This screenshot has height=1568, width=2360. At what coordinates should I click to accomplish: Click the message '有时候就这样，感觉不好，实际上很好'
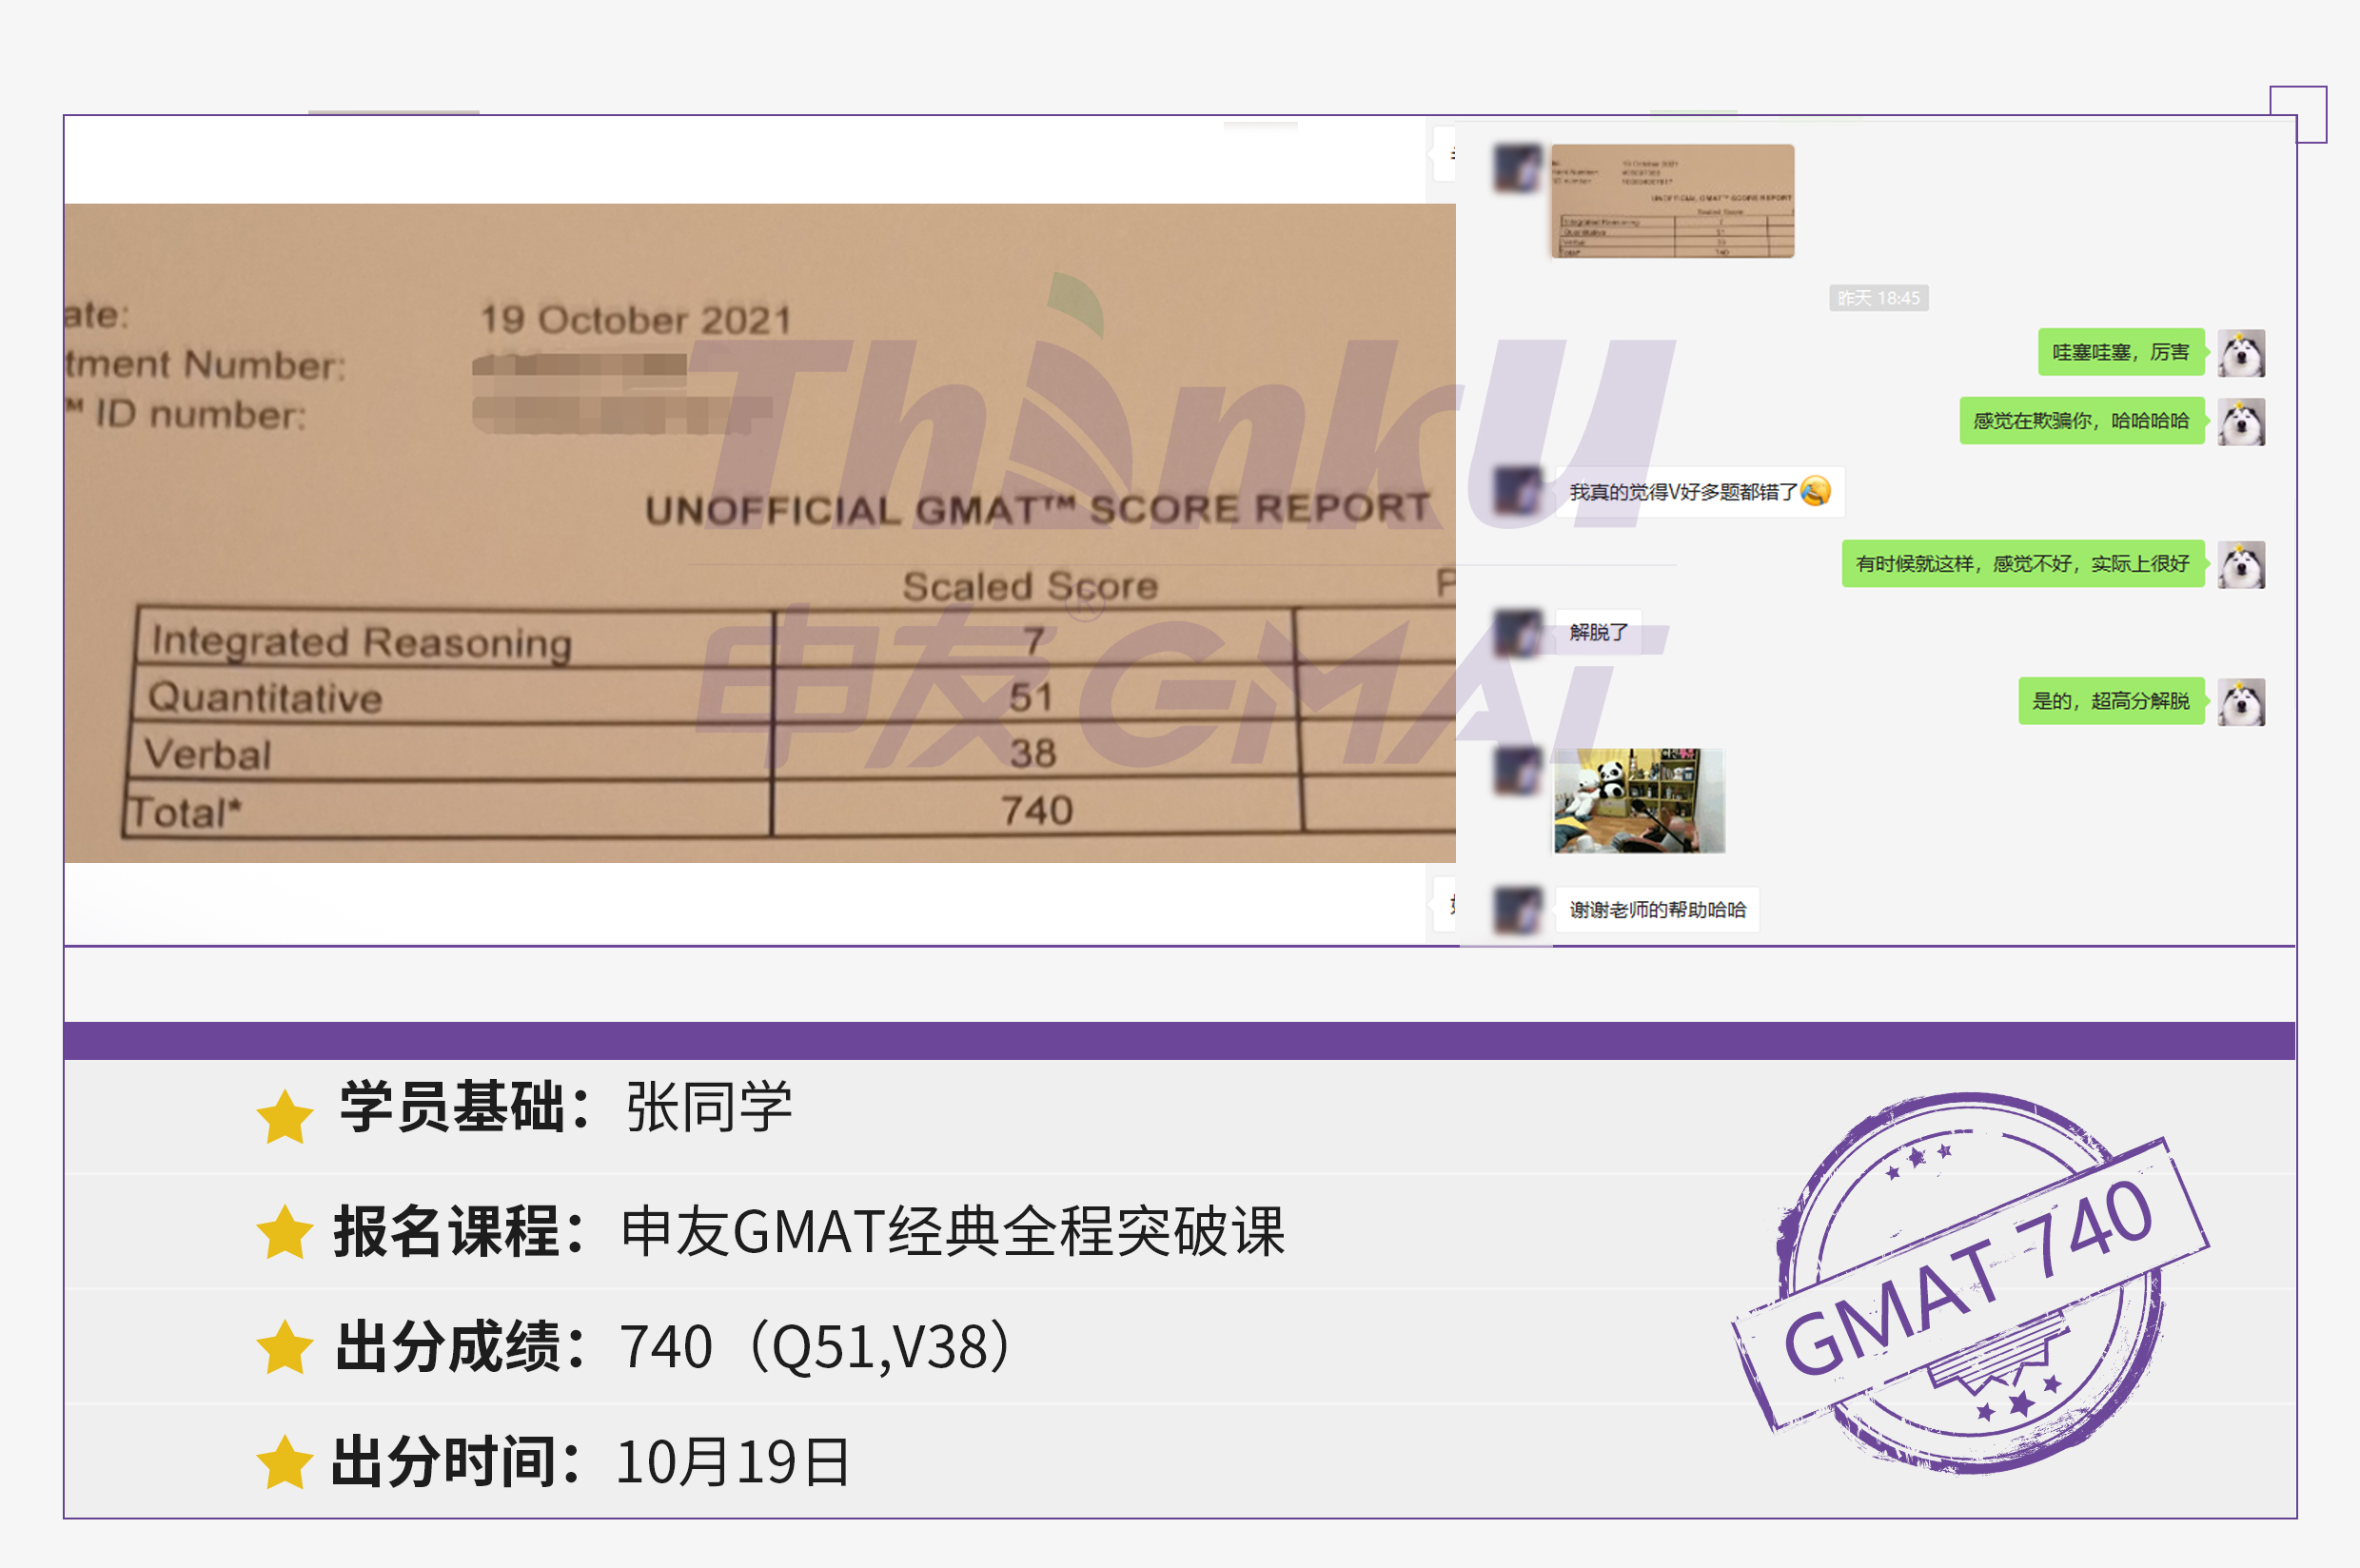click(x=2022, y=564)
